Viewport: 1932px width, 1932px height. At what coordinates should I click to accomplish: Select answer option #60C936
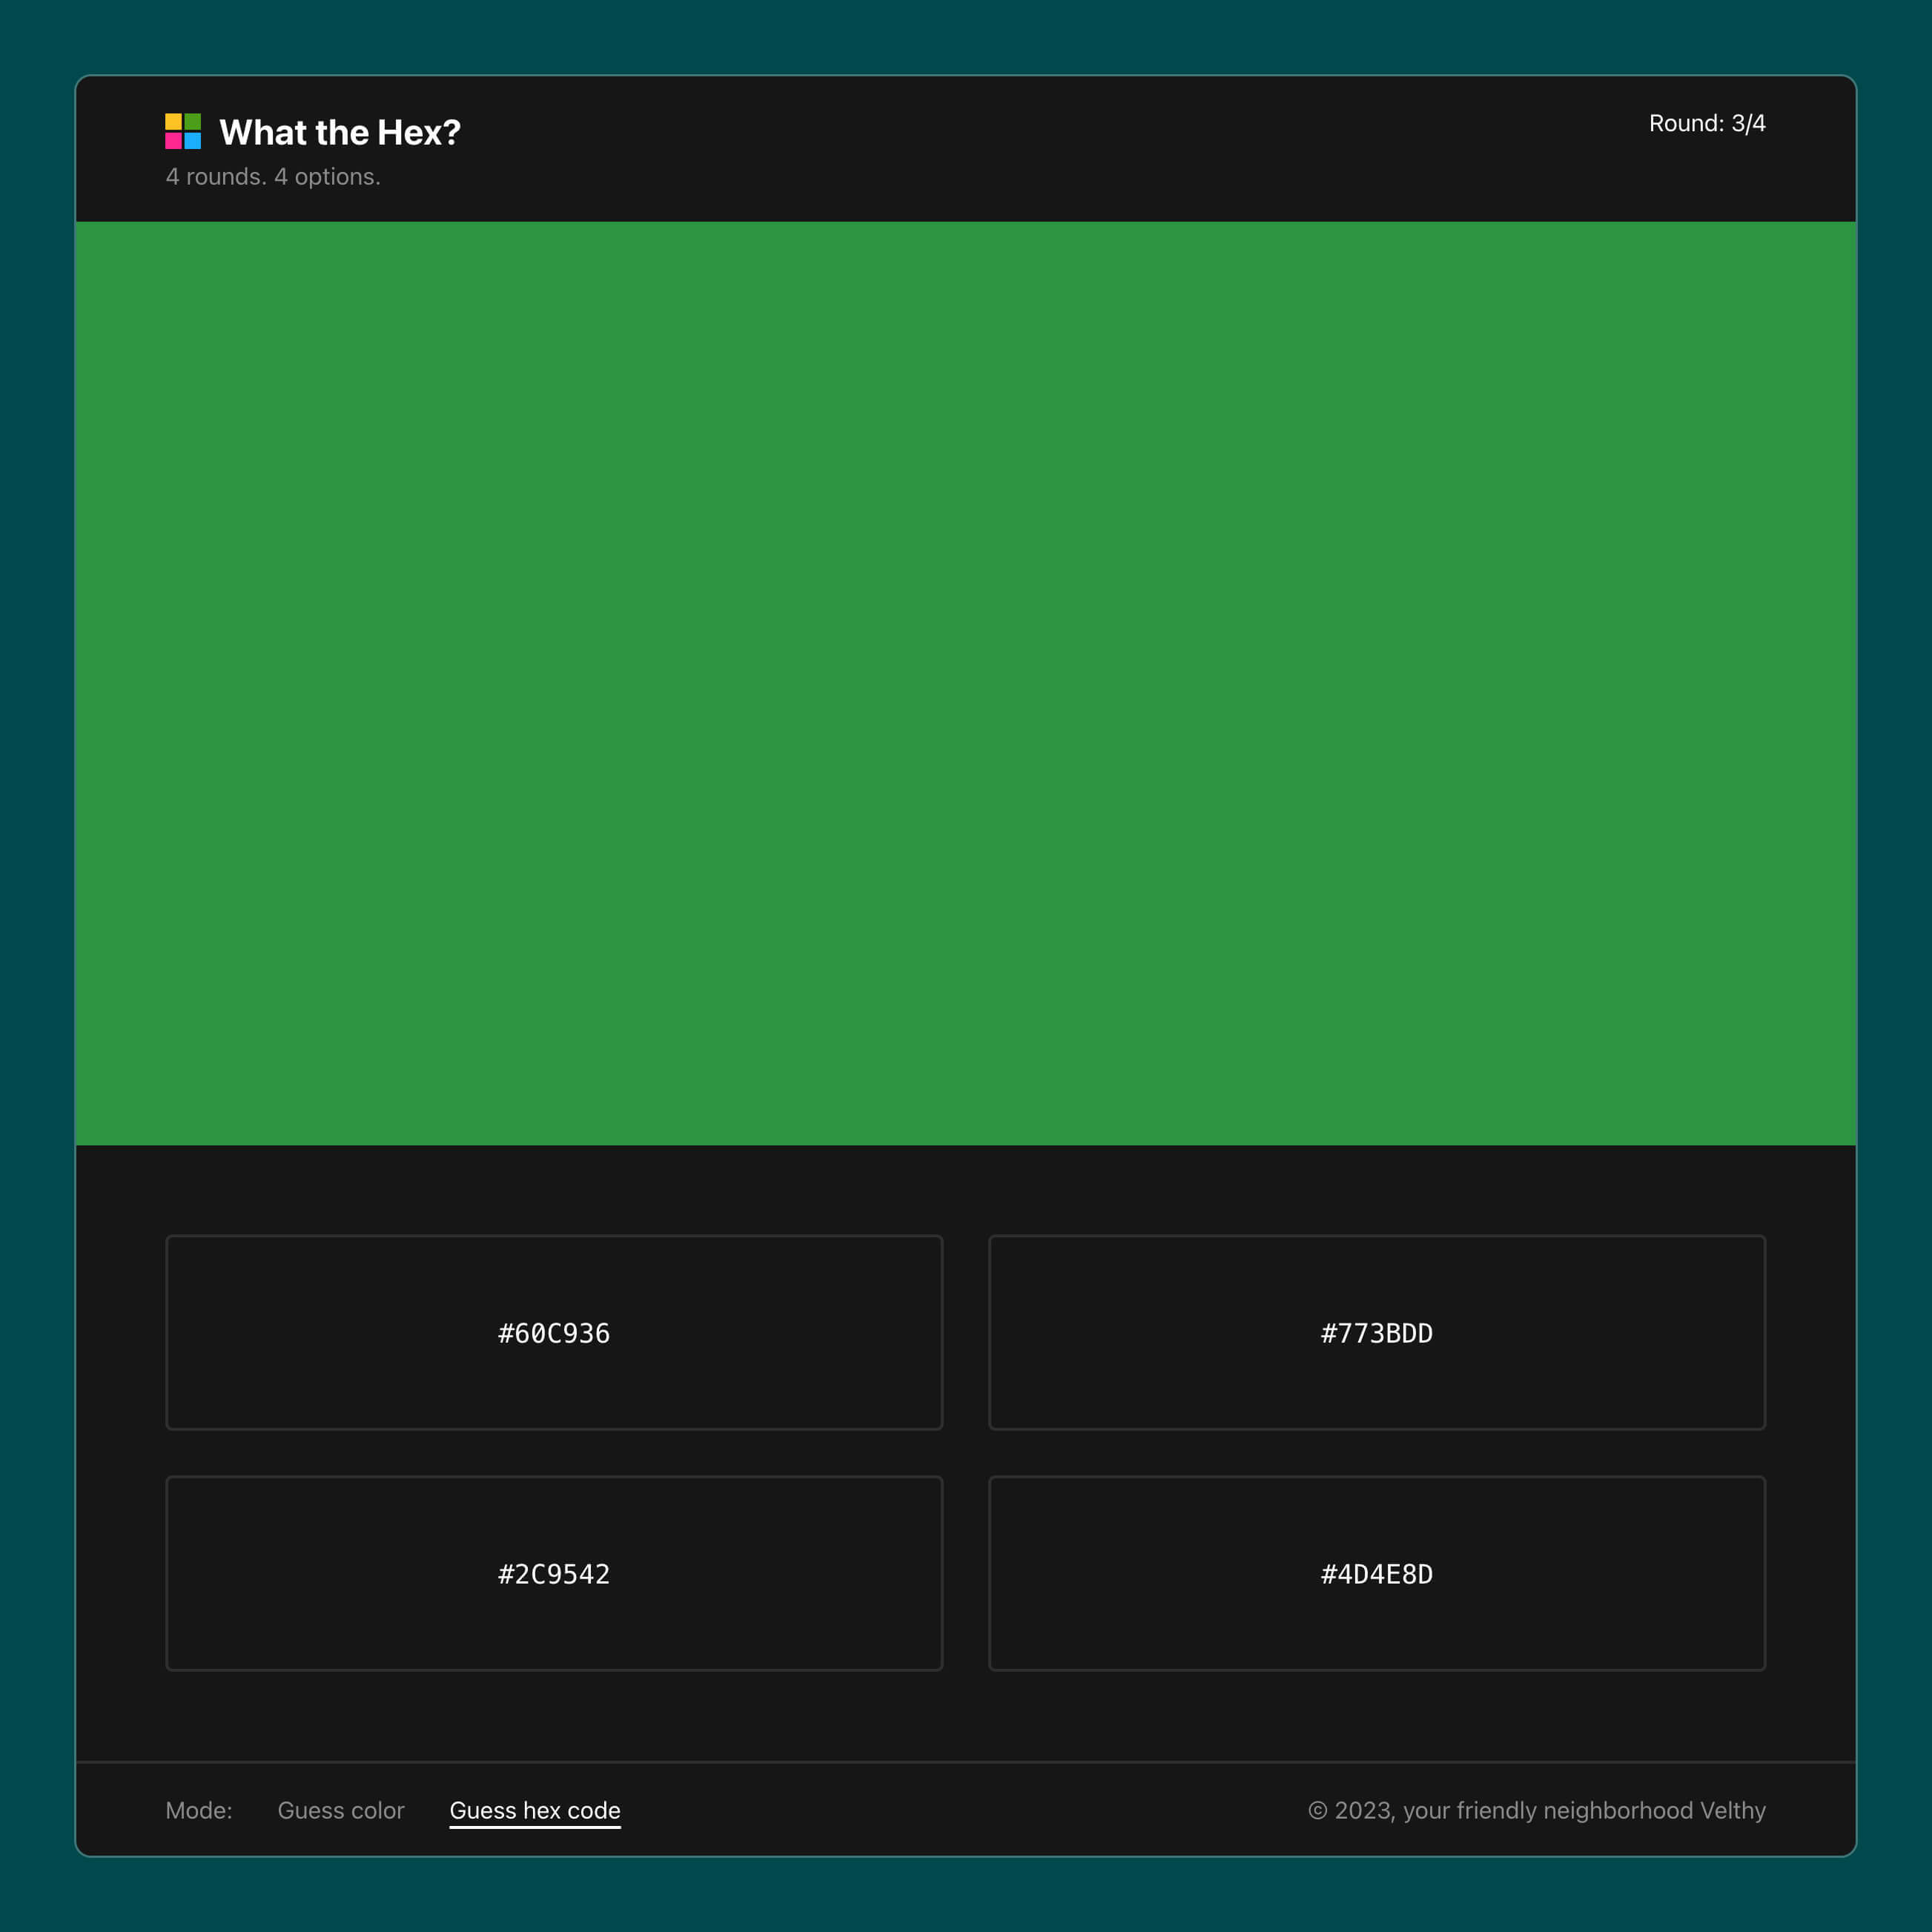pyautogui.click(x=553, y=1332)
